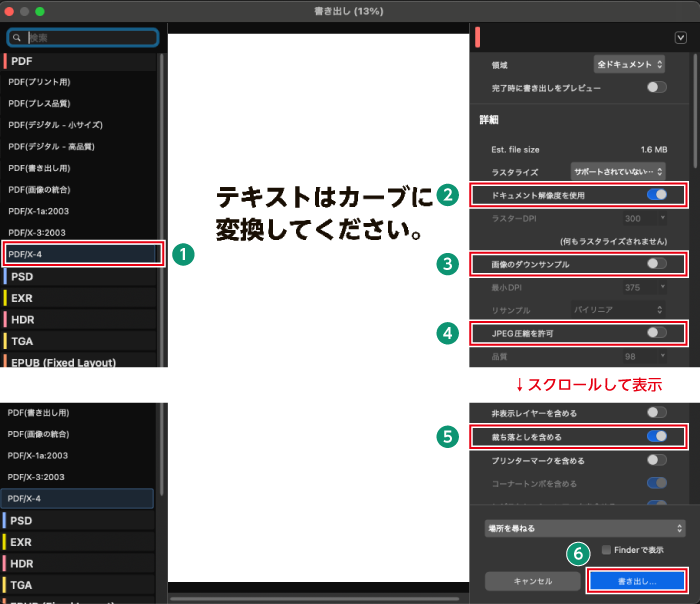700x604 pixels.
Task: Select the PSD format category in upper list
Action: pos(81,276)
